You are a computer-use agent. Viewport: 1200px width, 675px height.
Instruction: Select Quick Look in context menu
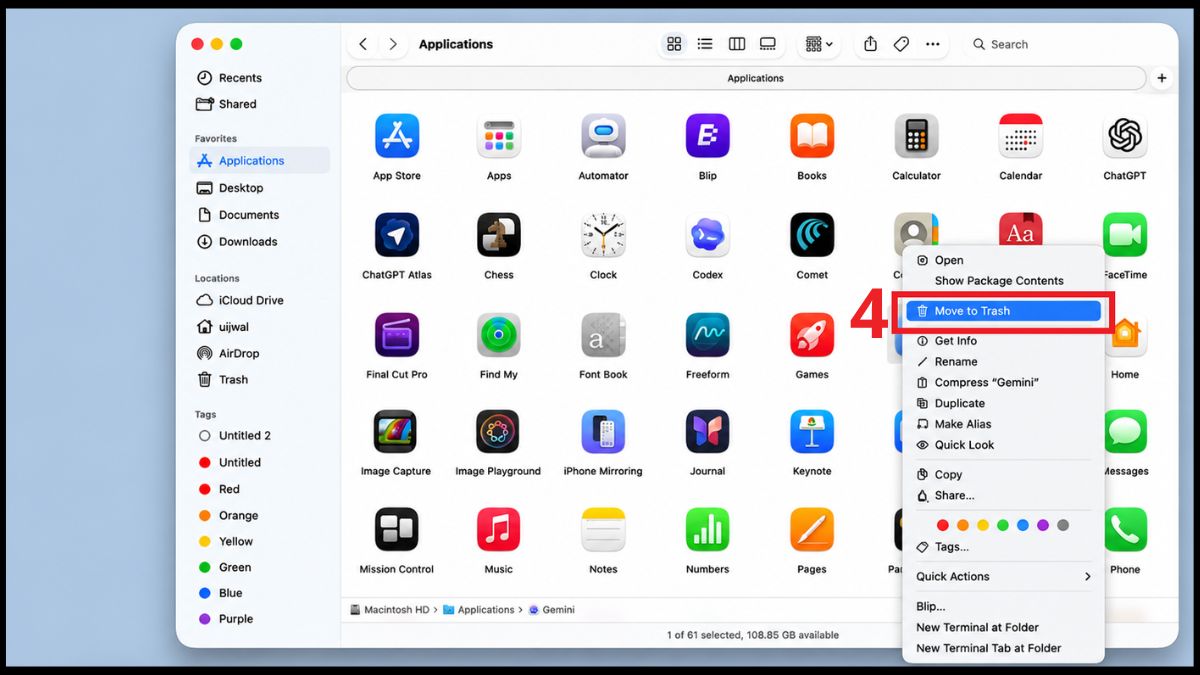point(1004,445)
